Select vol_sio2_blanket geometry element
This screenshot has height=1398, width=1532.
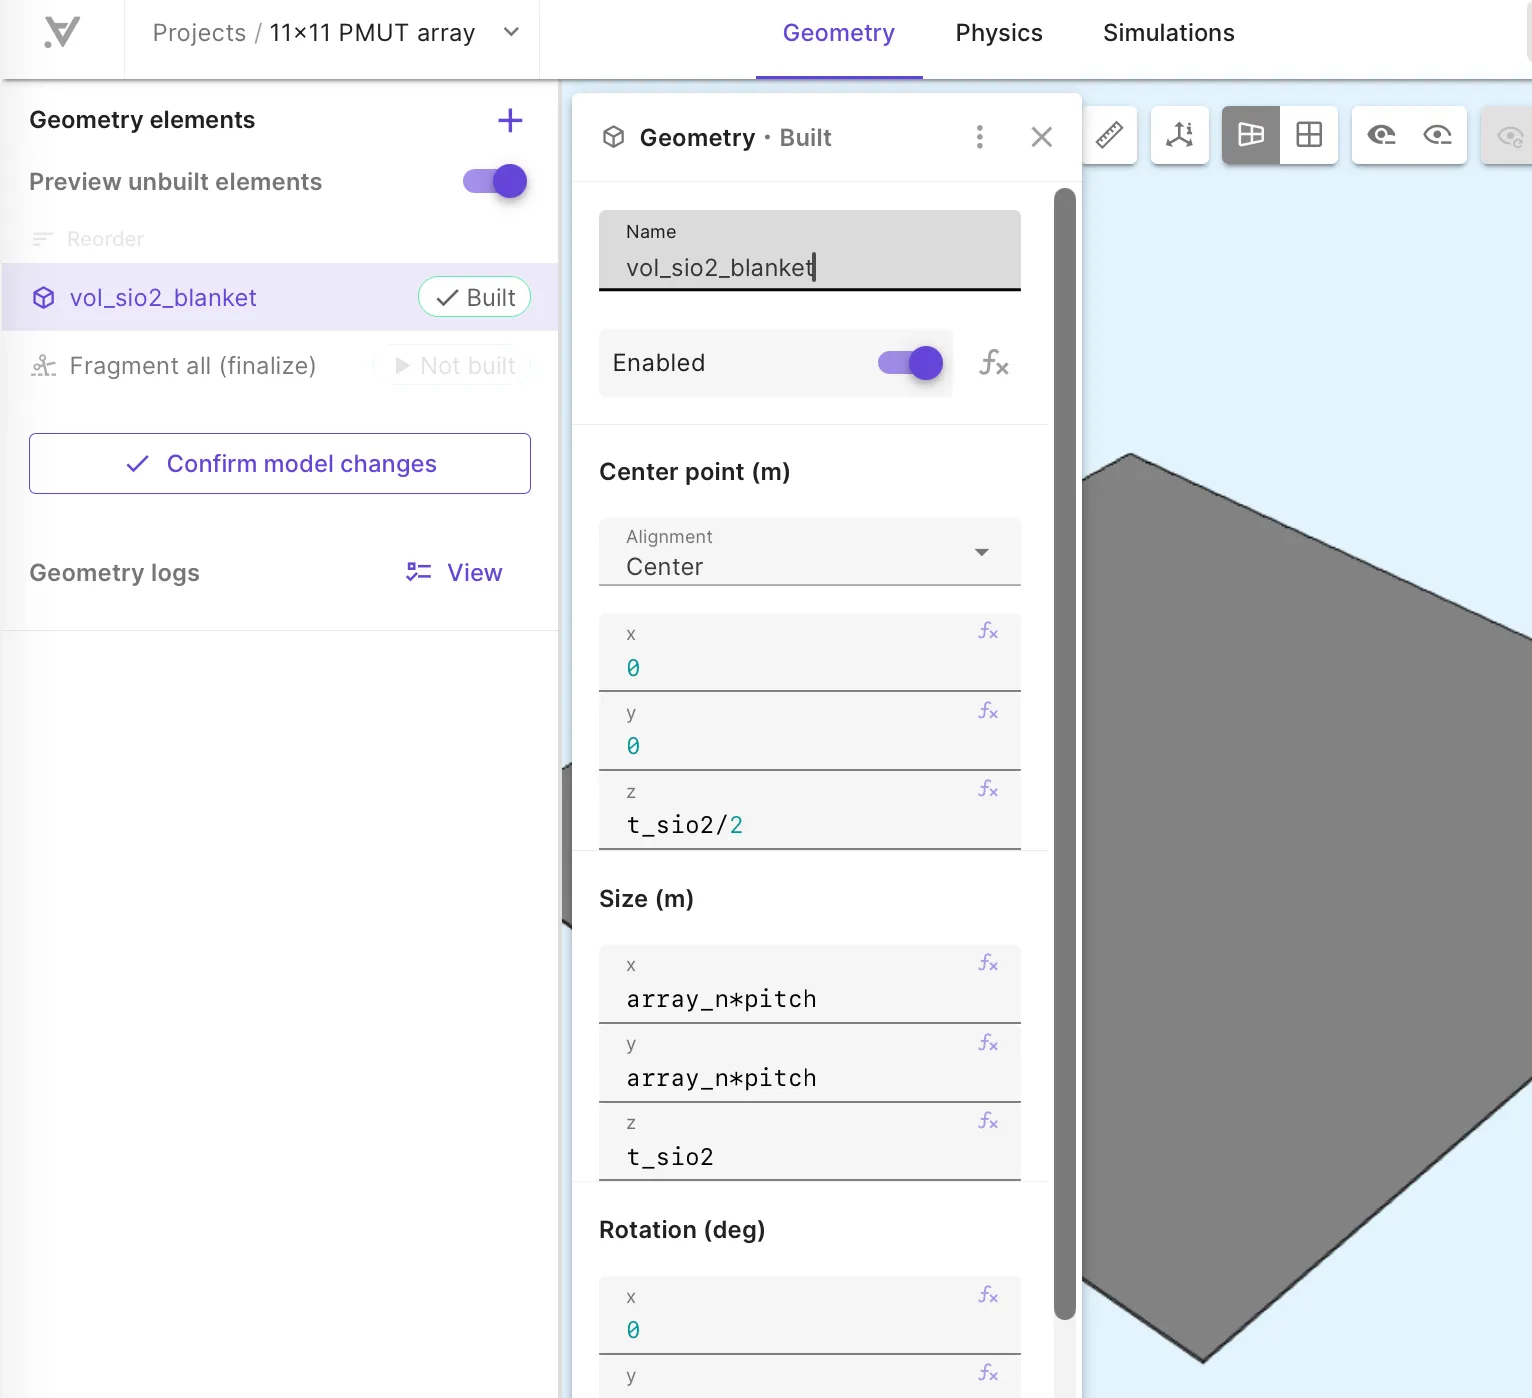(x=280, y=297)
